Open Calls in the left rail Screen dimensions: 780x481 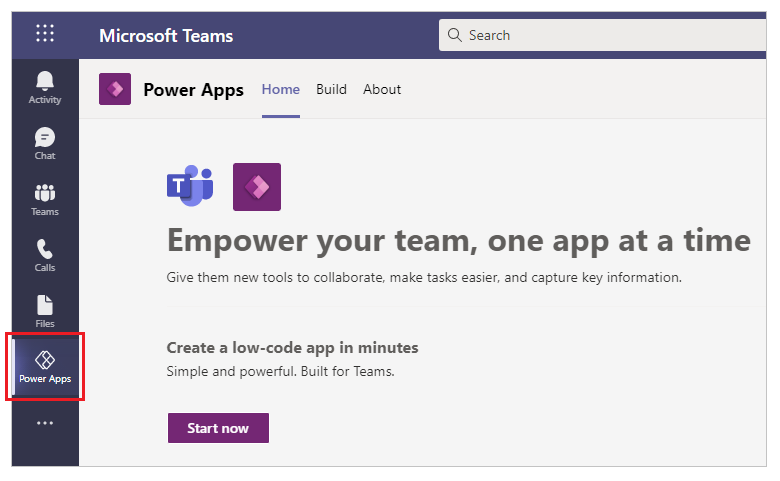(45, 256)
